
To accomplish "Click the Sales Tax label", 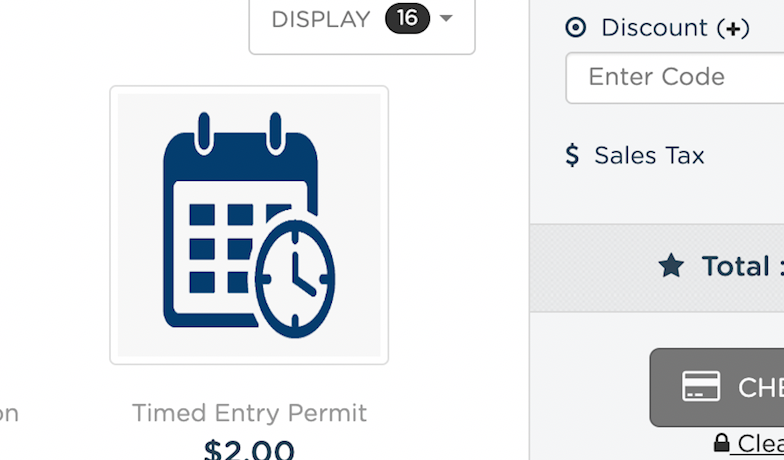I will tap(649, 155).
